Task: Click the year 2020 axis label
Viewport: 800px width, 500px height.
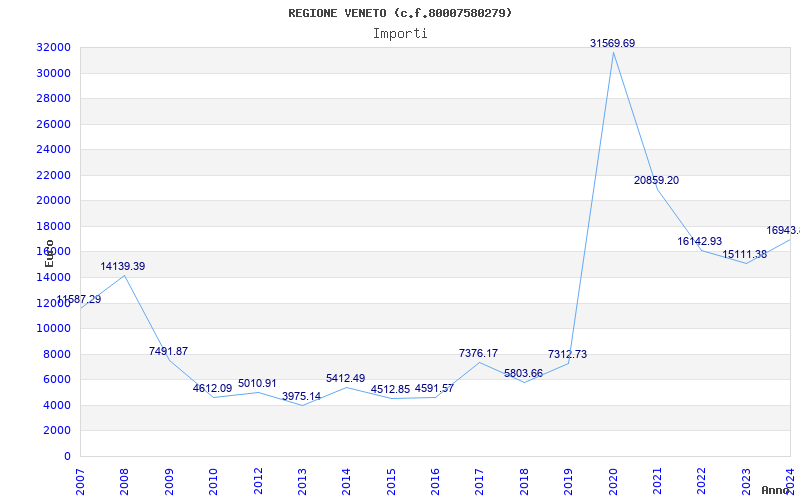Action: coord(613,482)
